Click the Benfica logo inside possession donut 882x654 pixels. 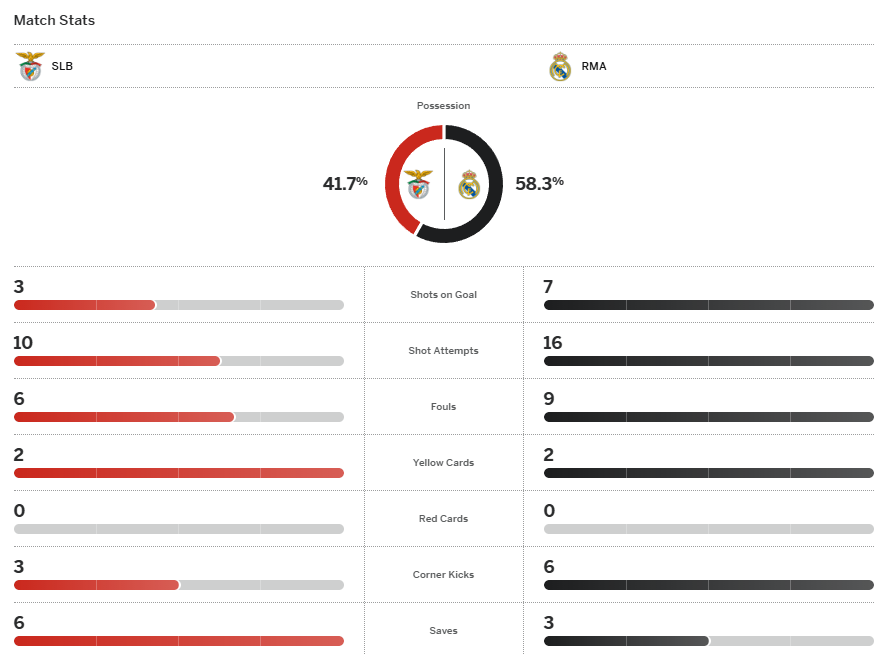[x=418, y=185]
